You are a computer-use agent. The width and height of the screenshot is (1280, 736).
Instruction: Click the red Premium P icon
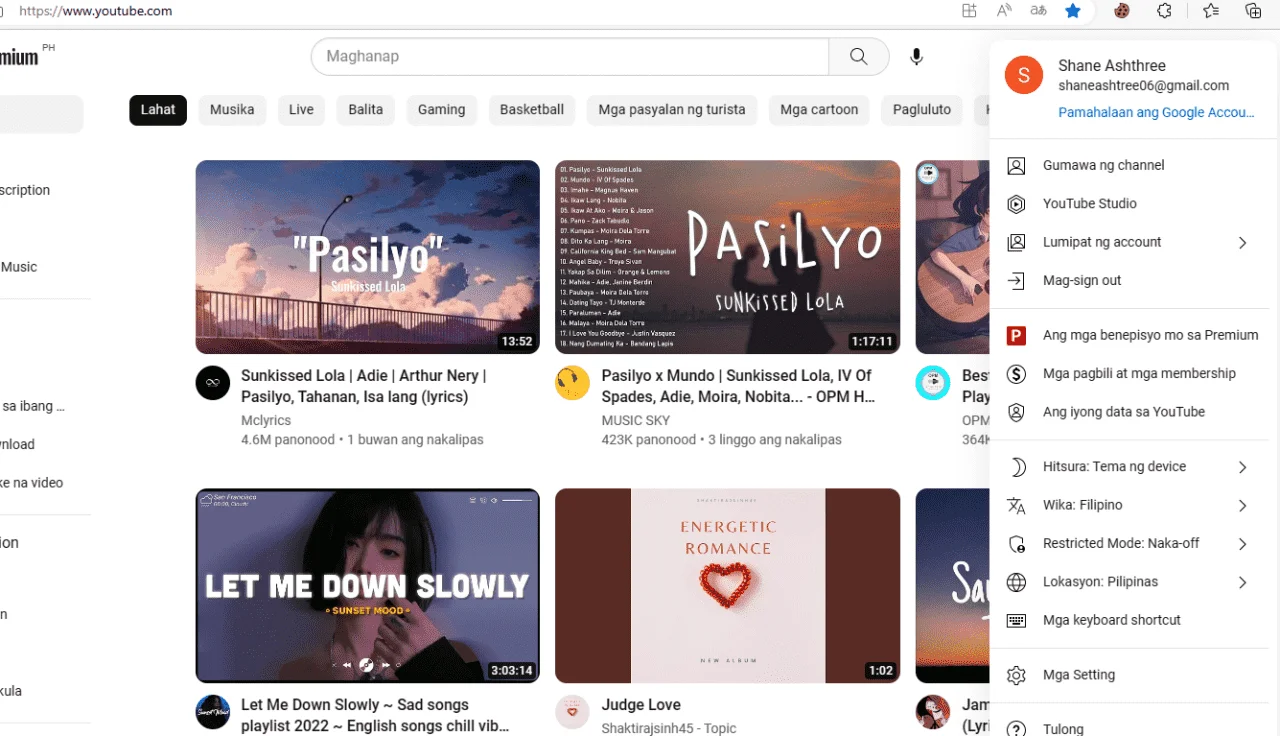pyautogui.click(x=1016, y=336)
